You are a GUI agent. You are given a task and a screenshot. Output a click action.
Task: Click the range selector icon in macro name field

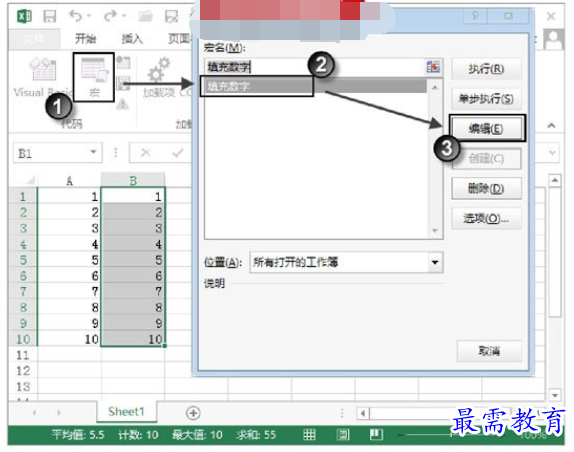pos(433,67)
